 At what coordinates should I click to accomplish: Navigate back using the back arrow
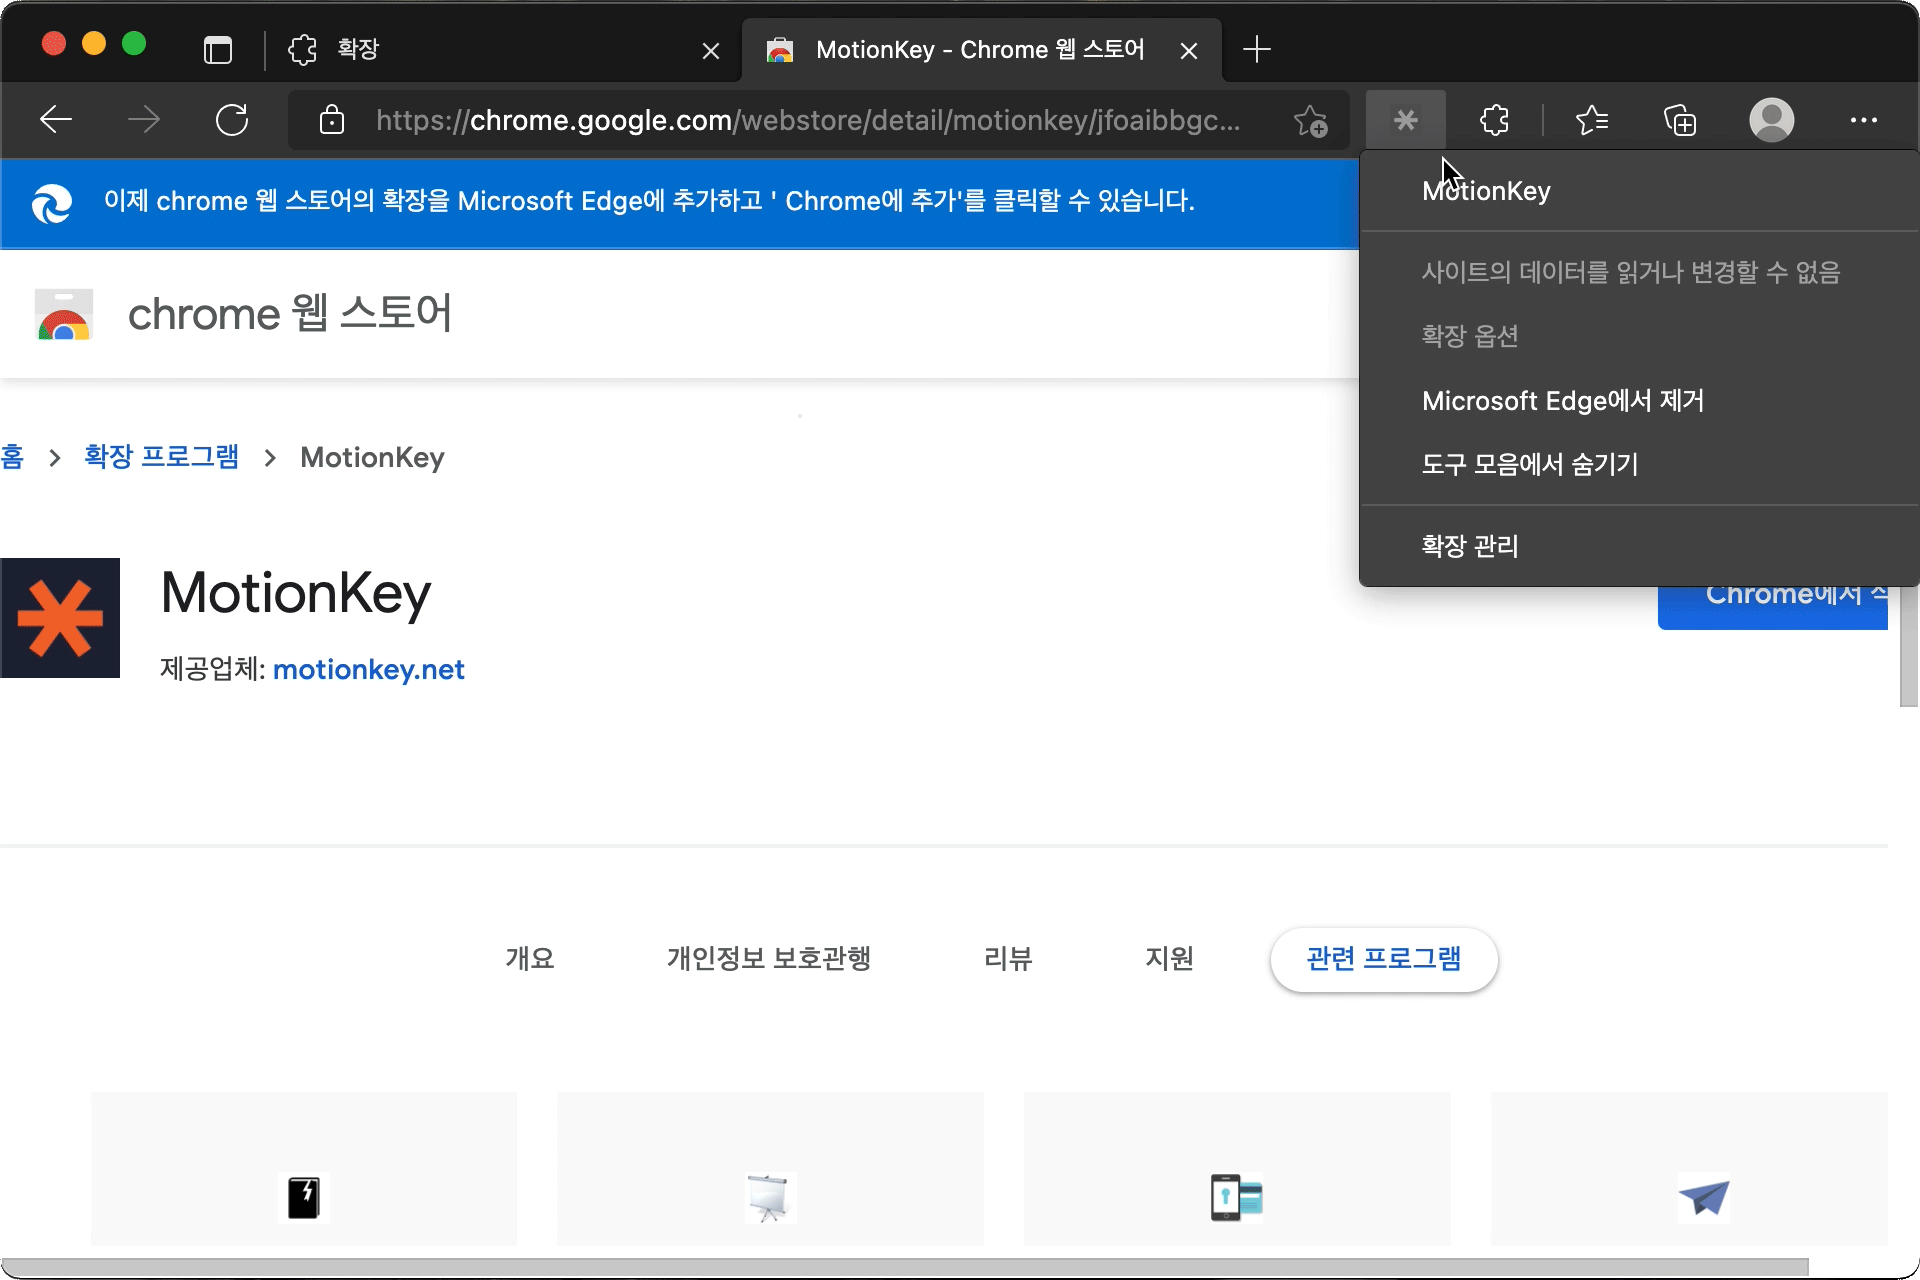click(55, 119)
